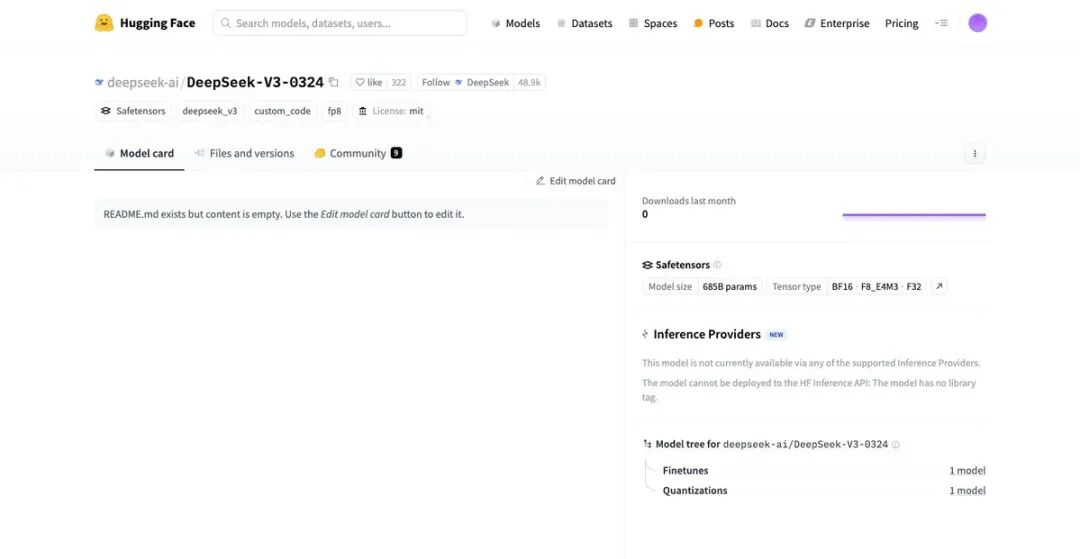Open the three-dot more options menu
The width and height of the screenshot is (1080, 559).
click(x=975, y=154)
